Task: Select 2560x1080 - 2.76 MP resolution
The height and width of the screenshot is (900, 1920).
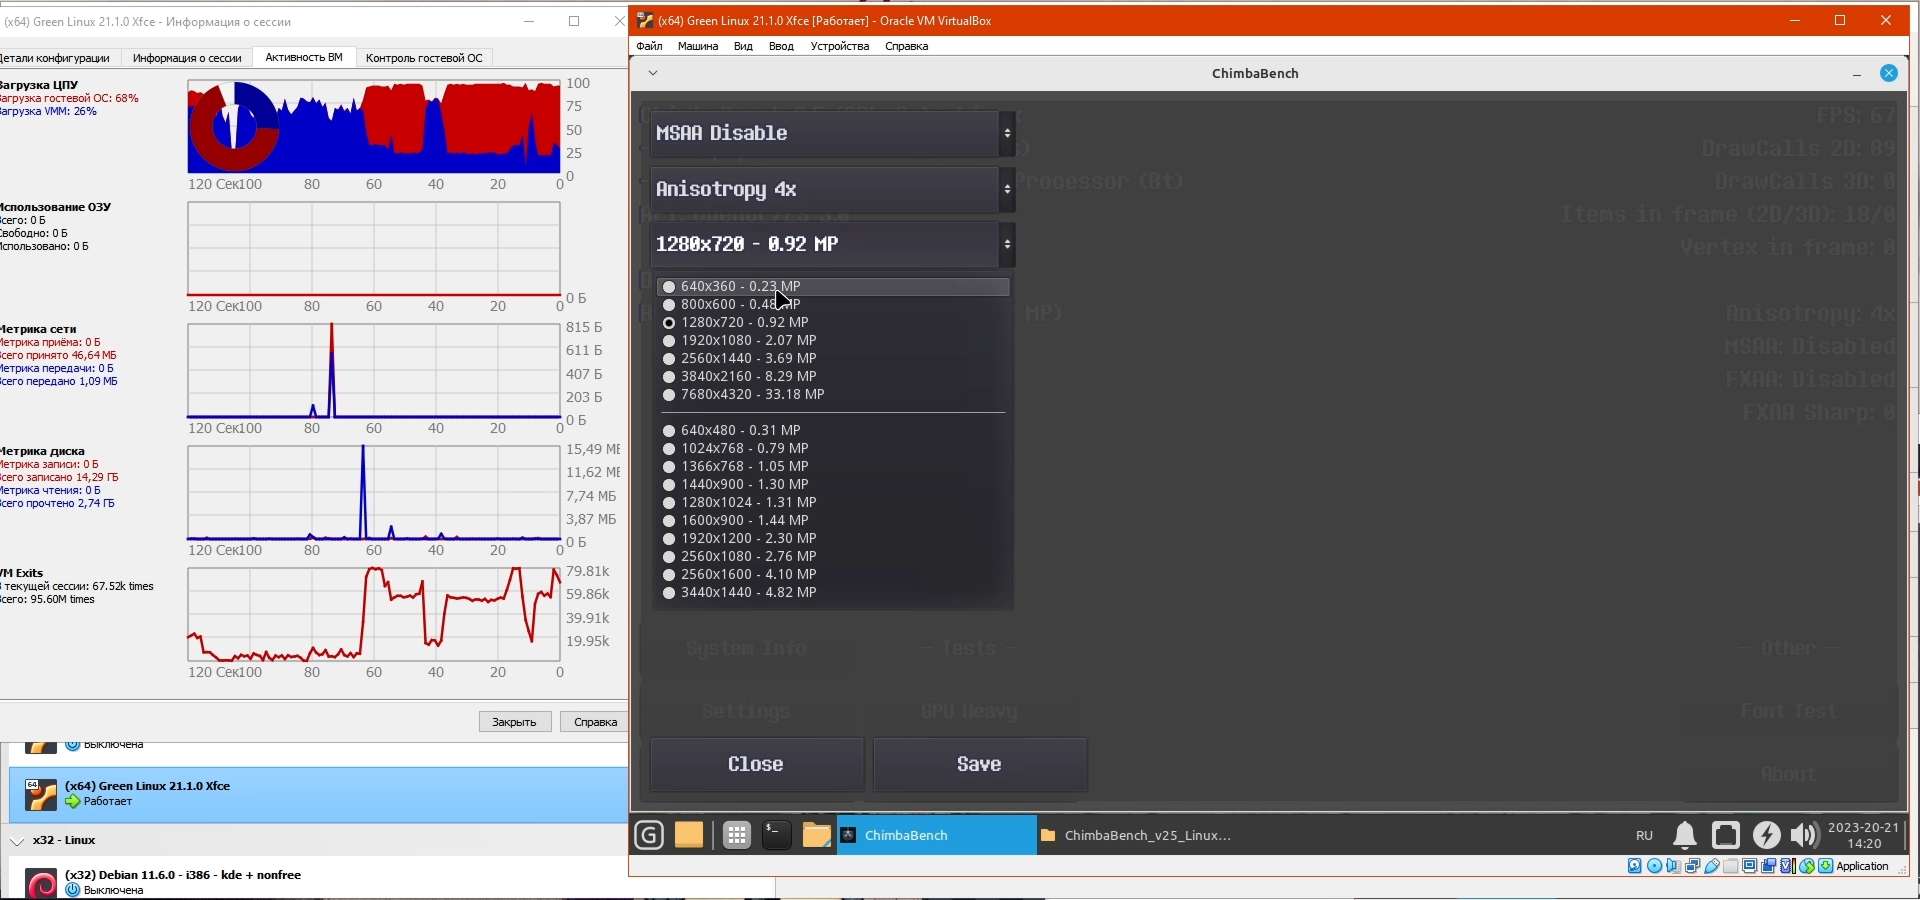Action: point(833,557)
